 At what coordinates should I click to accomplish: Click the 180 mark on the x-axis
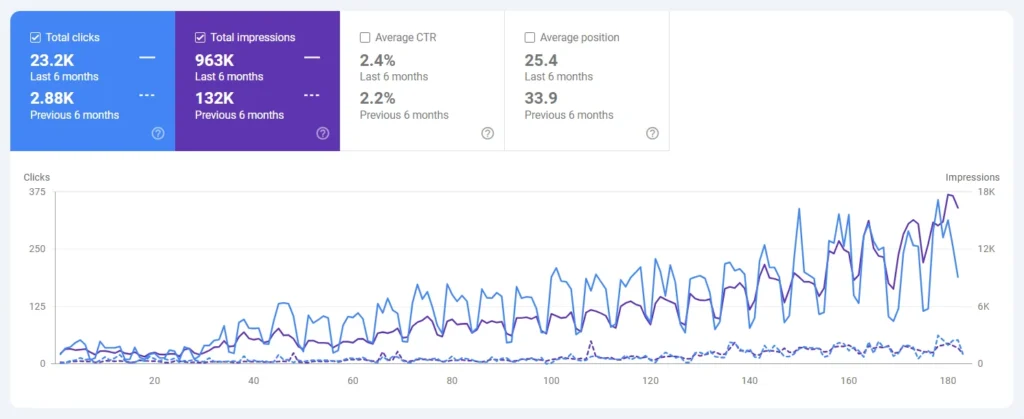tap(948, 381)
